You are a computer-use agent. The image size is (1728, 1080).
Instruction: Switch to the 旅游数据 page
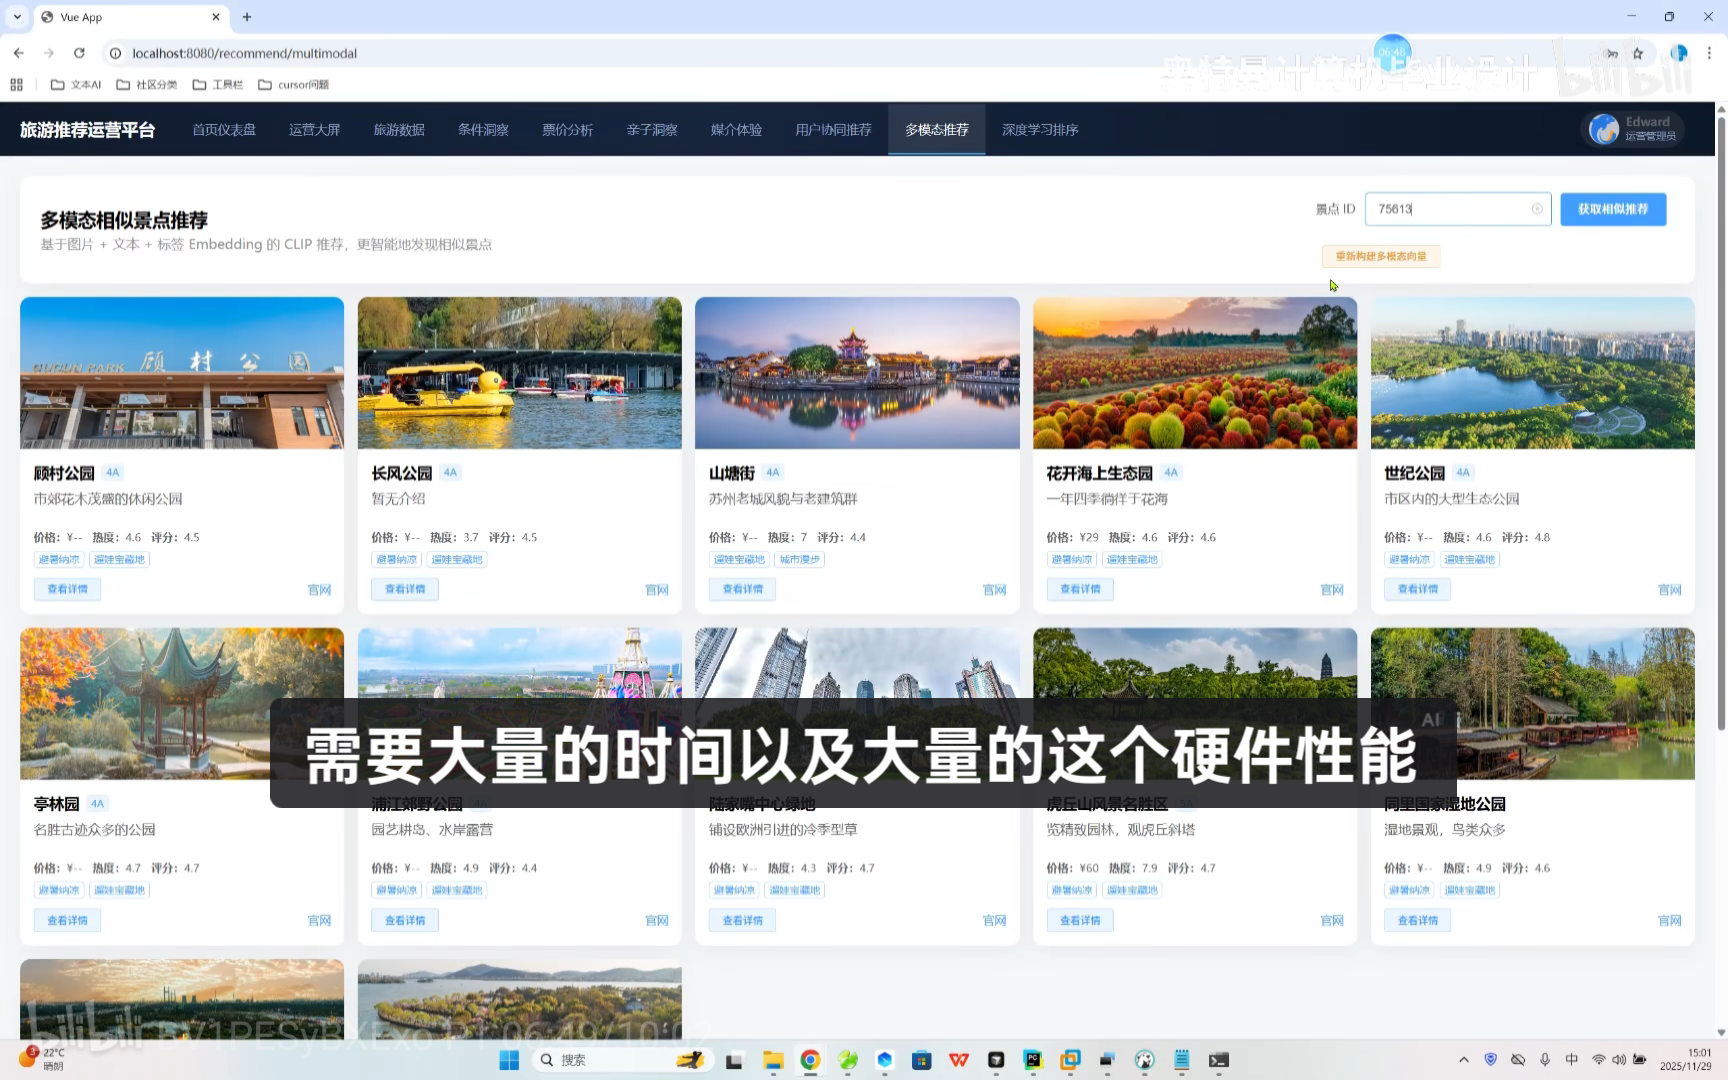399,129
